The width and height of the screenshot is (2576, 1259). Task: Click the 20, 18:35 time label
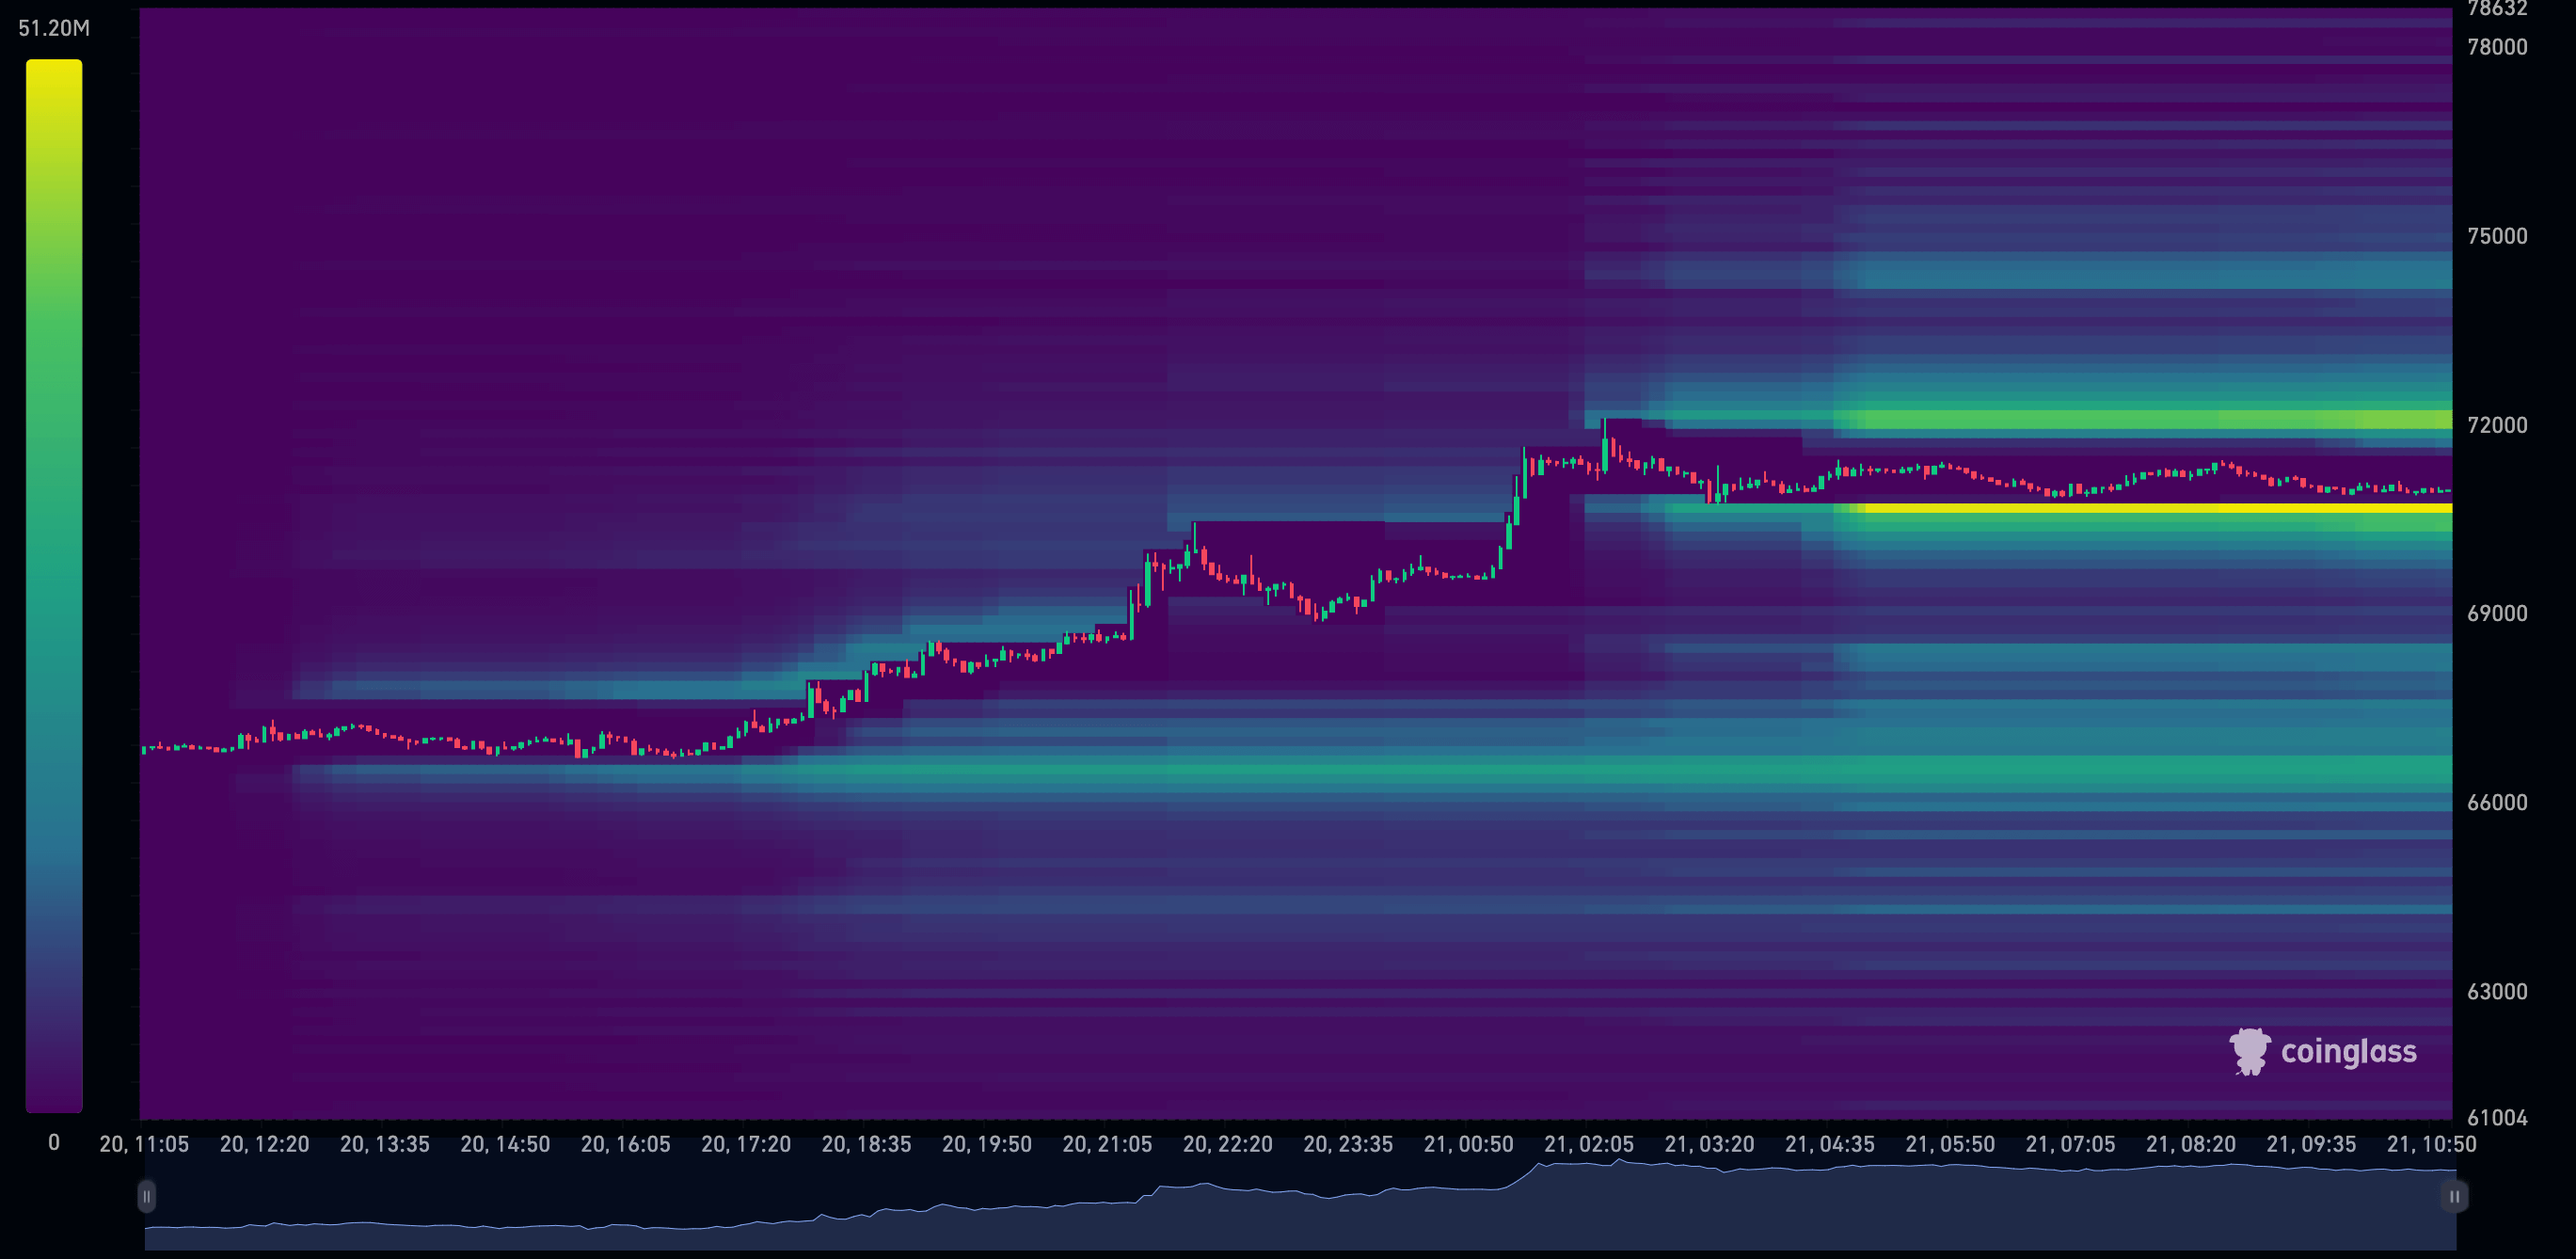coord(866,1144)
